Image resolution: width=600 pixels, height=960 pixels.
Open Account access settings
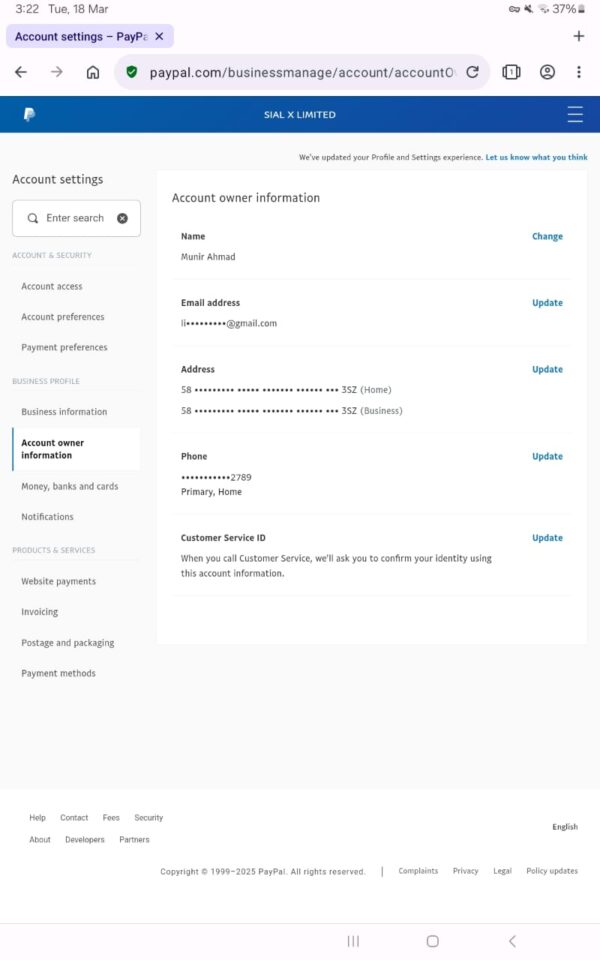(x=52, y=286)
